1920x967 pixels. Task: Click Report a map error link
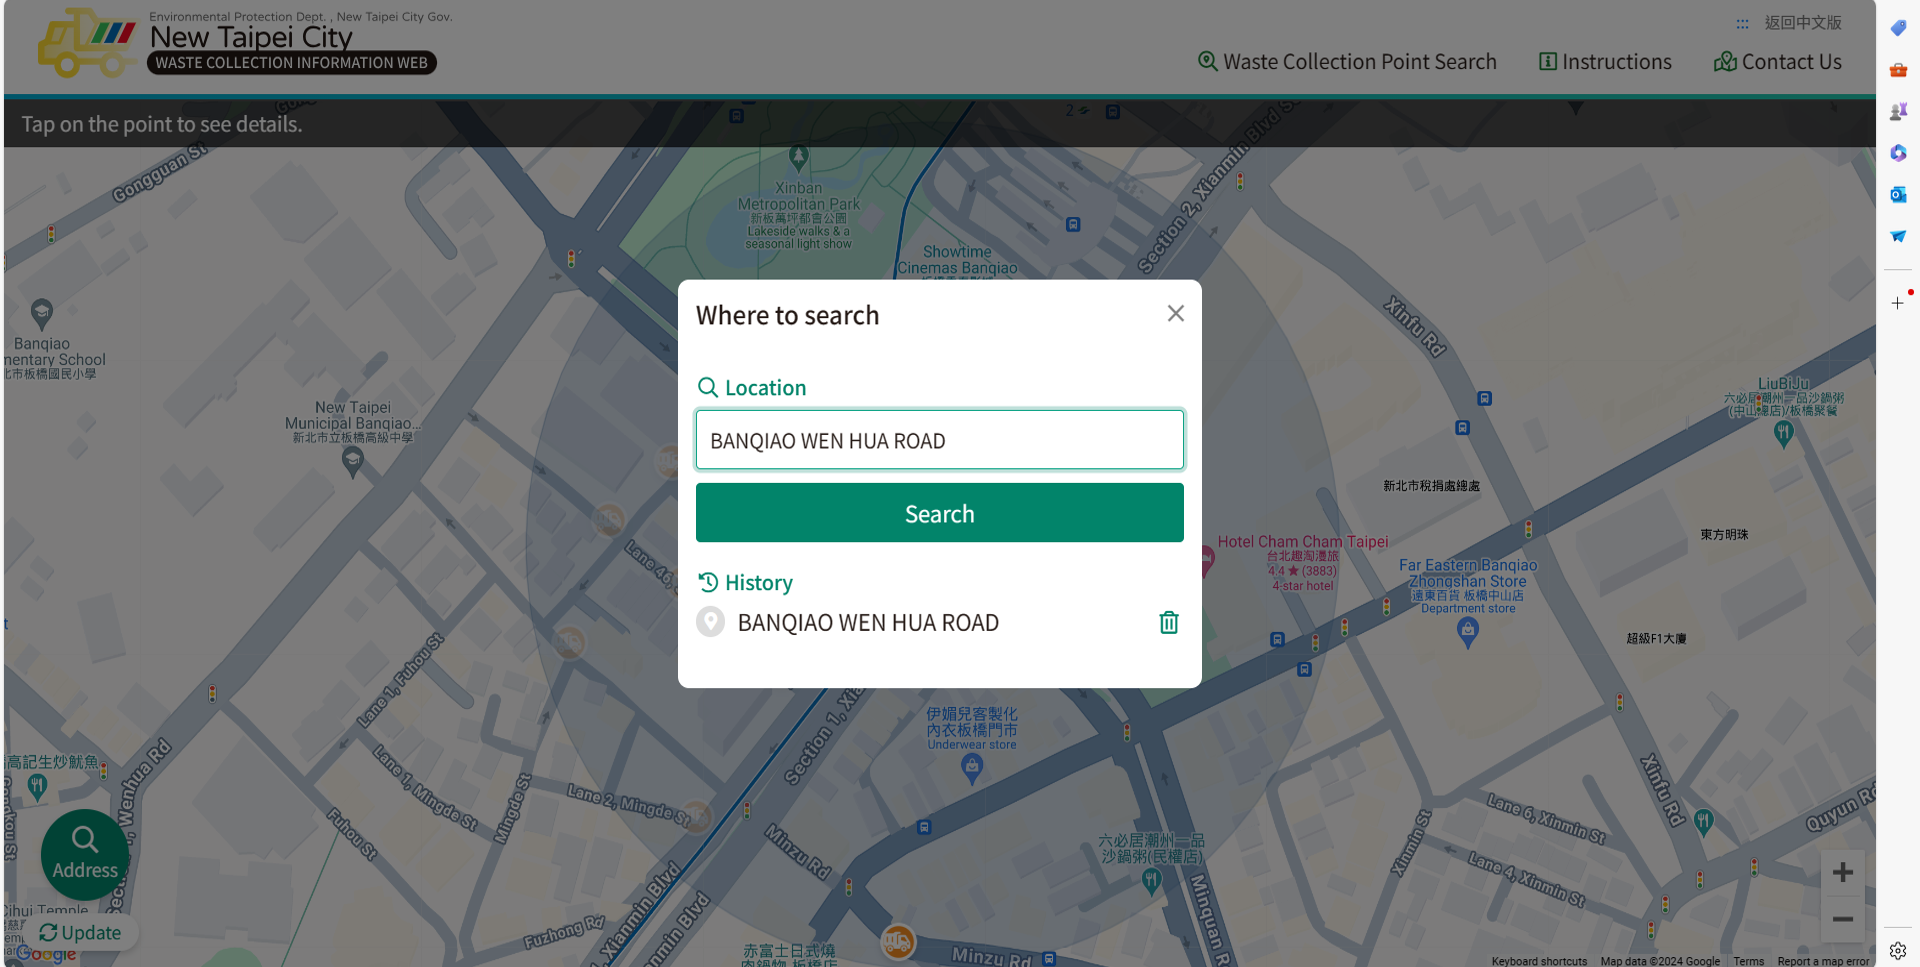pos(1823,961)
